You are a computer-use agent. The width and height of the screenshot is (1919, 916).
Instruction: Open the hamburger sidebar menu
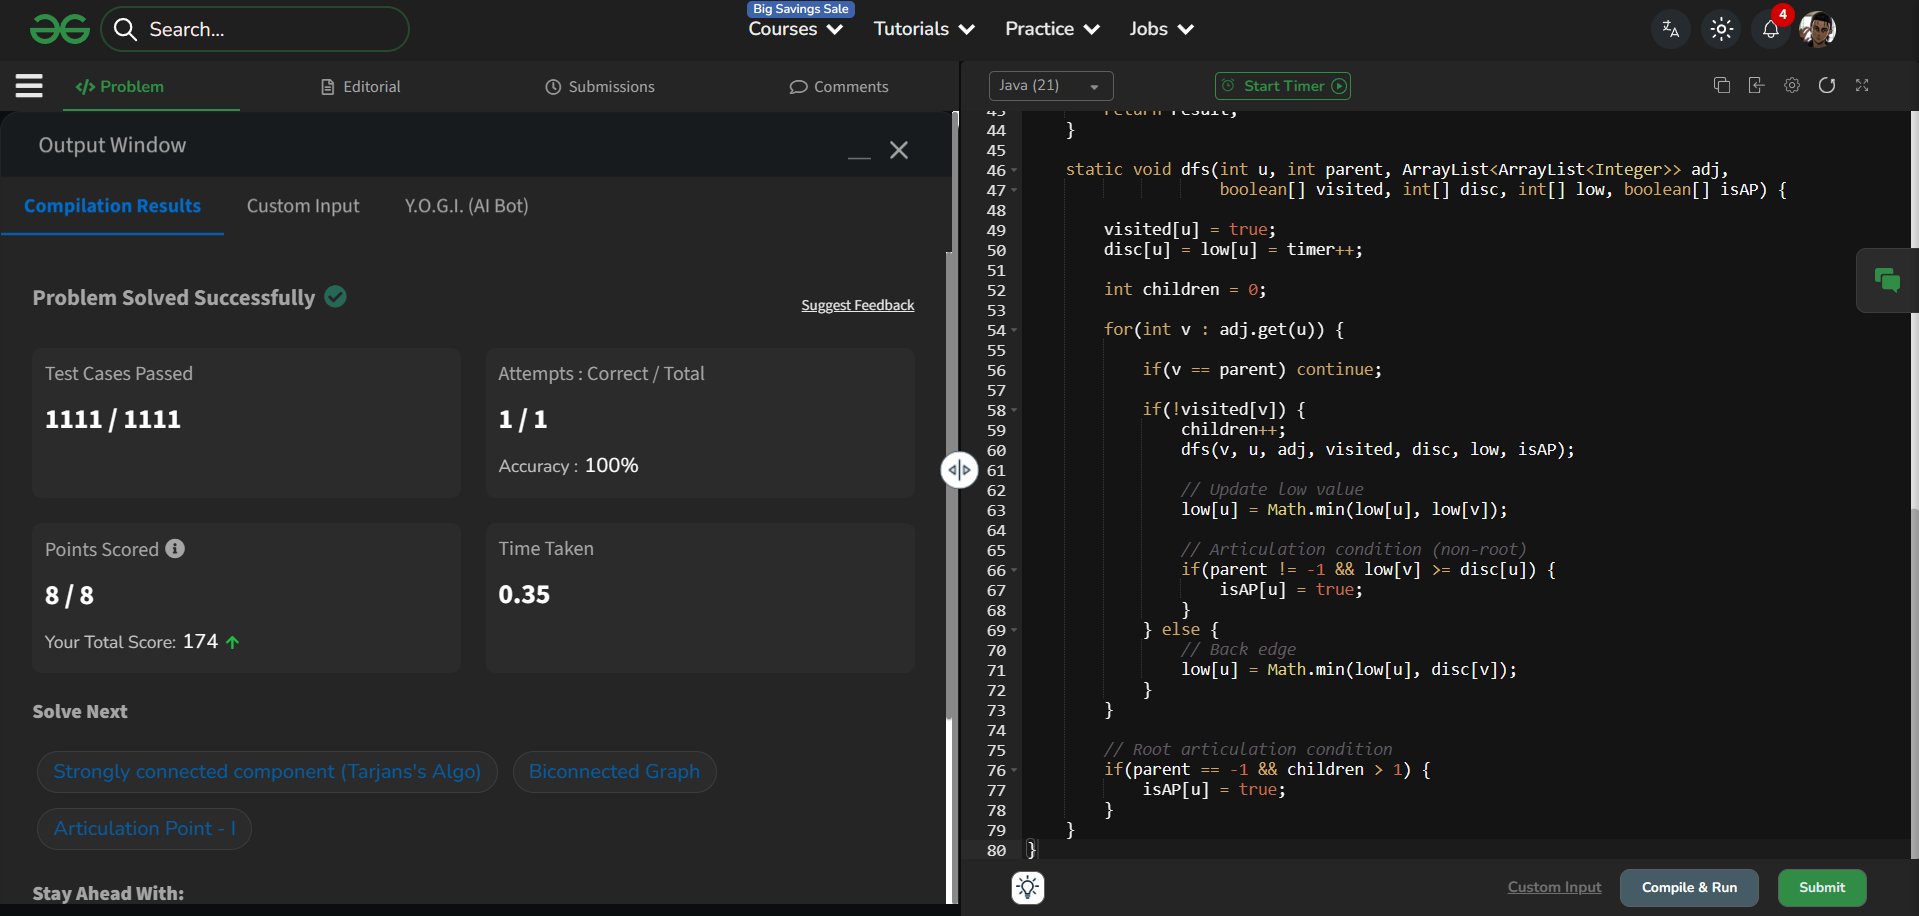coord(29,86)
